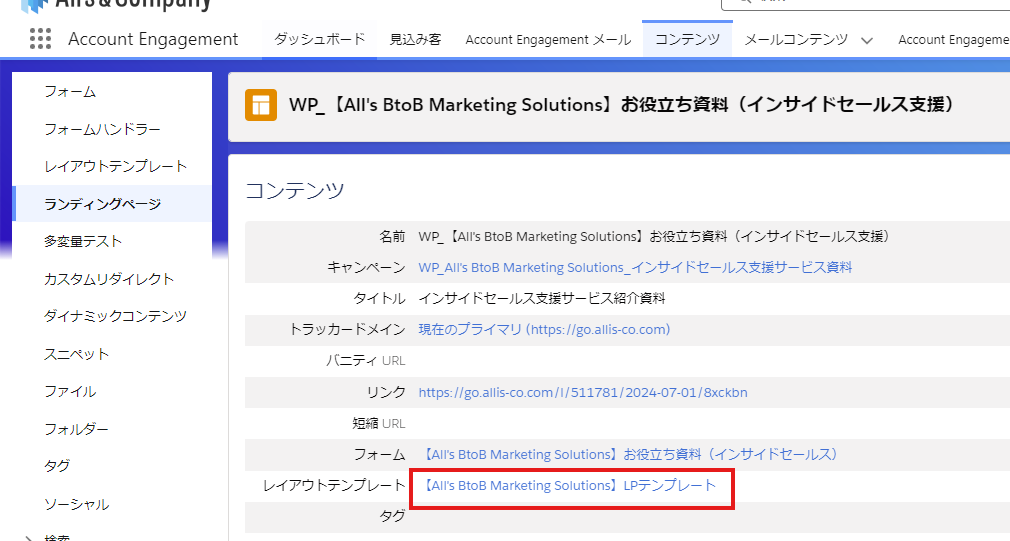
Task: Click the campaign link WP_All's BtoB Marketing Solutions
Action: coord(635,267)
